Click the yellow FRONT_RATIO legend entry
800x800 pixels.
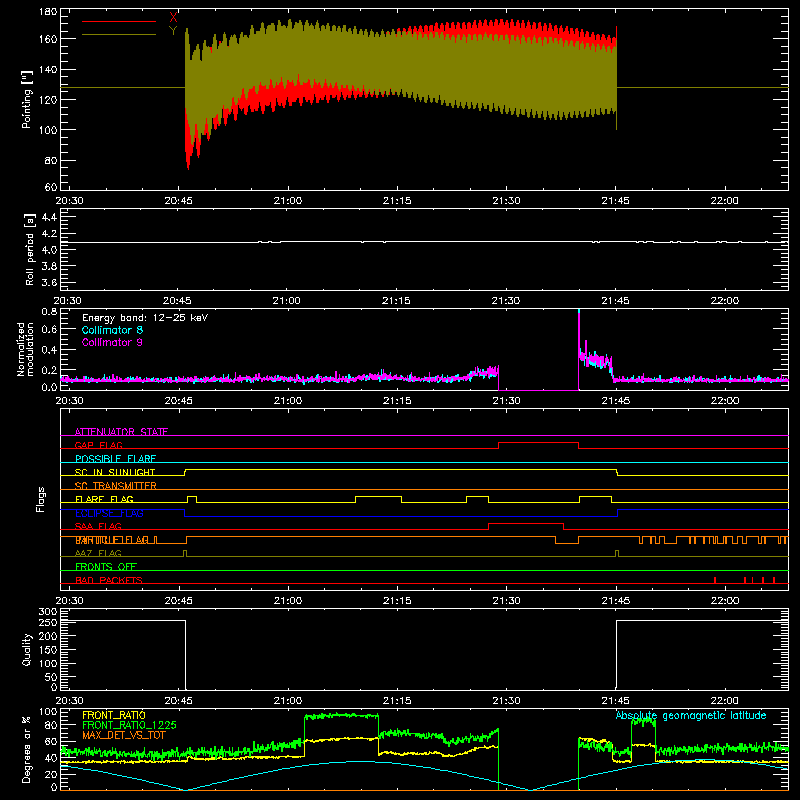[114, 715]
